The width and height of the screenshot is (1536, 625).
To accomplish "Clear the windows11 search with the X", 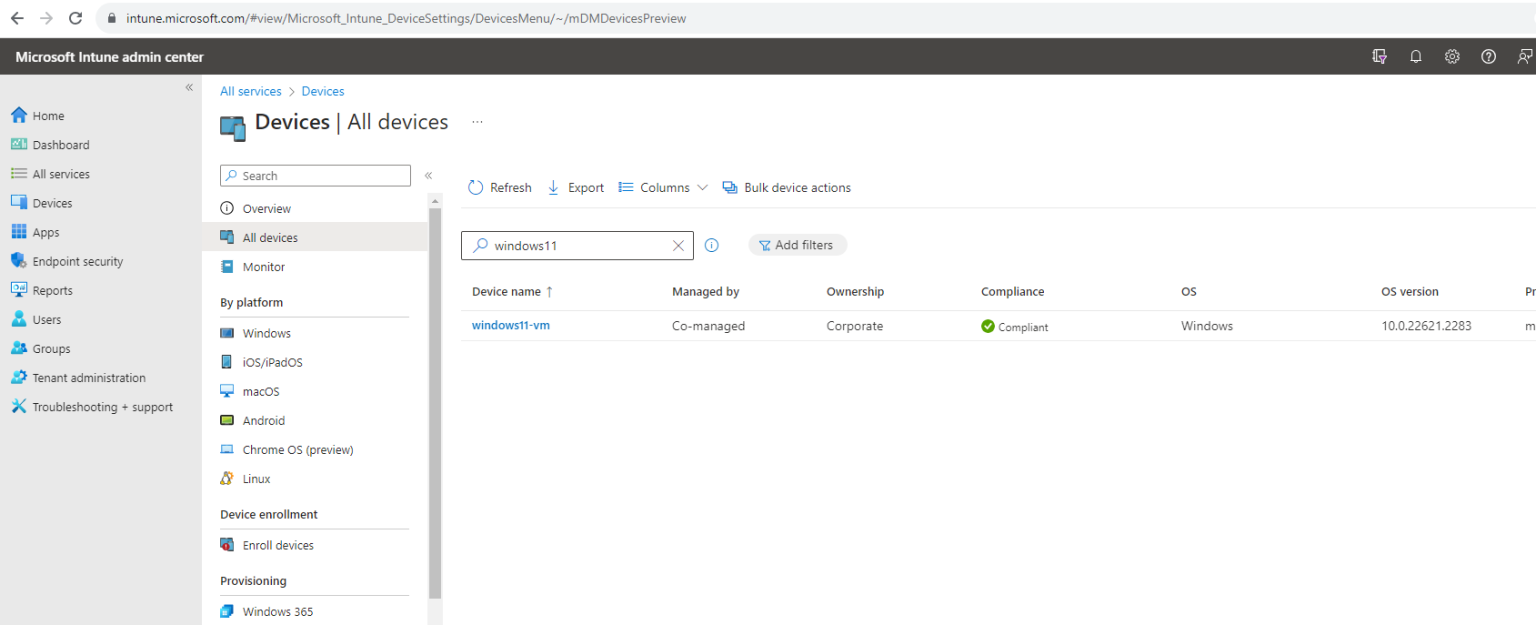I will [678, 245].
